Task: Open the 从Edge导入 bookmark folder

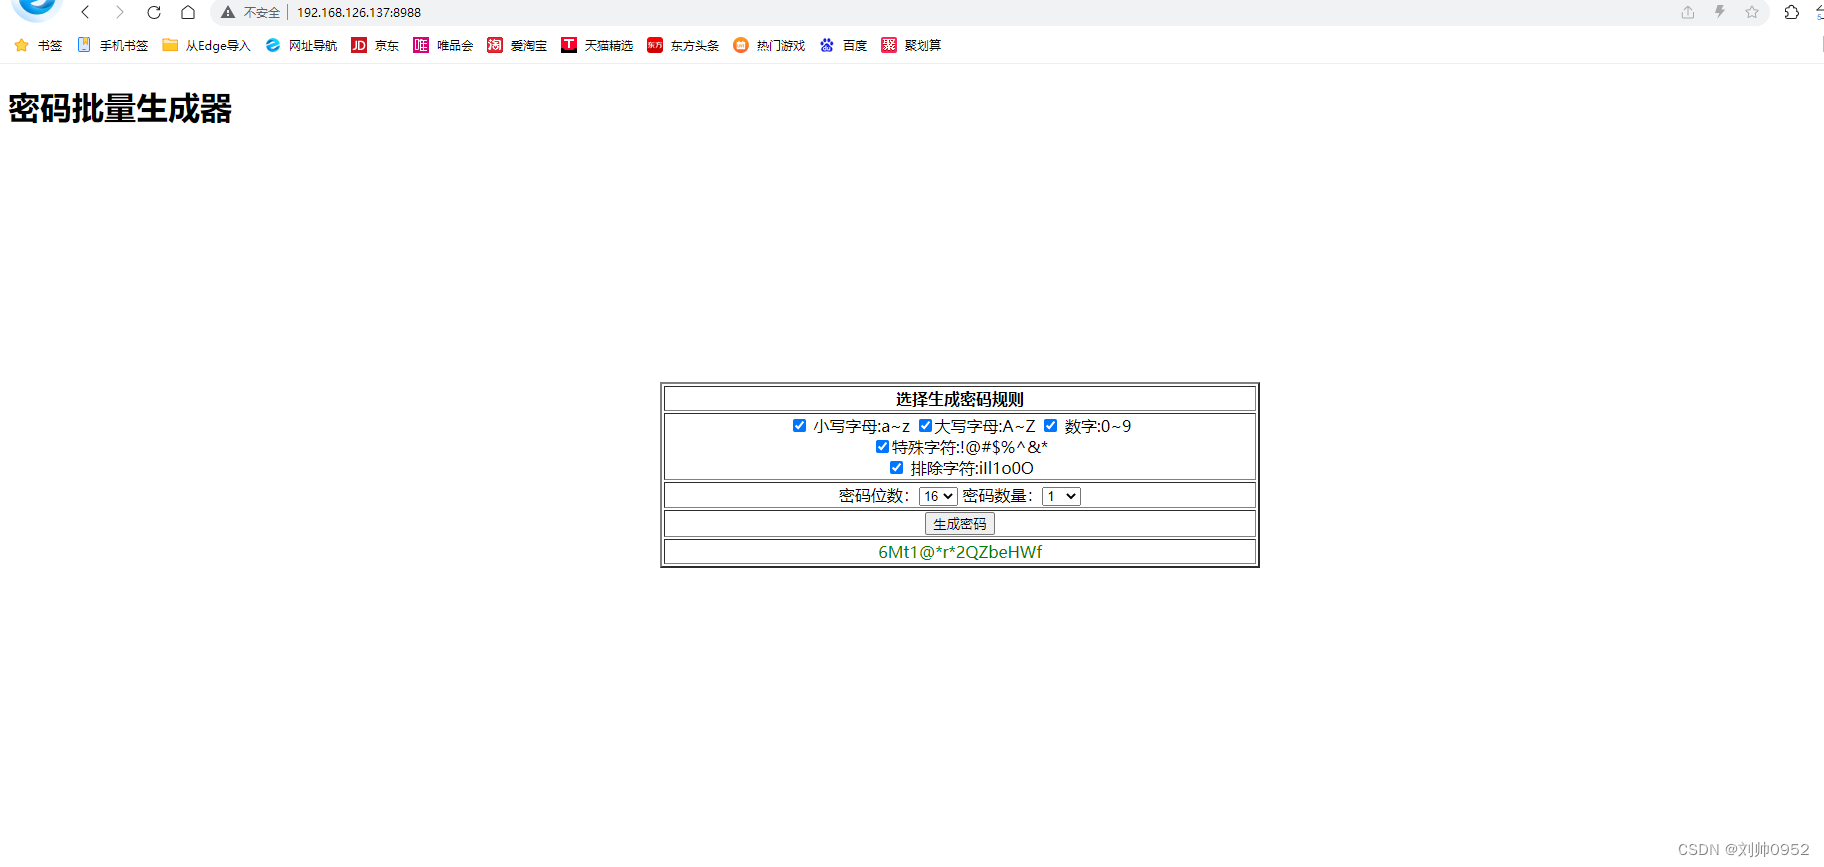Action: (206, 45)
